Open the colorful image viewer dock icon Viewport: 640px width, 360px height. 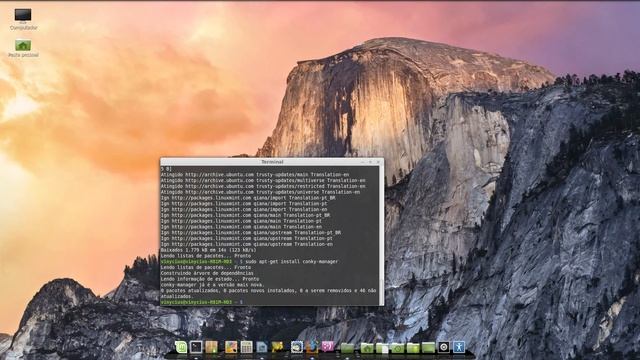(231, 347)
